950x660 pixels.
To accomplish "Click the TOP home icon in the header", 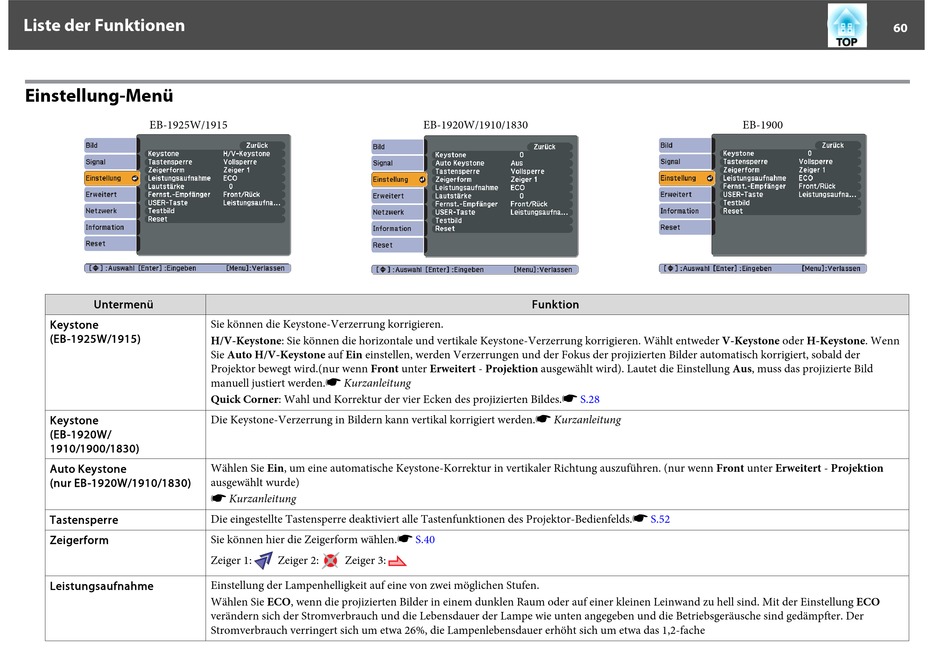I will pos(846,25).
